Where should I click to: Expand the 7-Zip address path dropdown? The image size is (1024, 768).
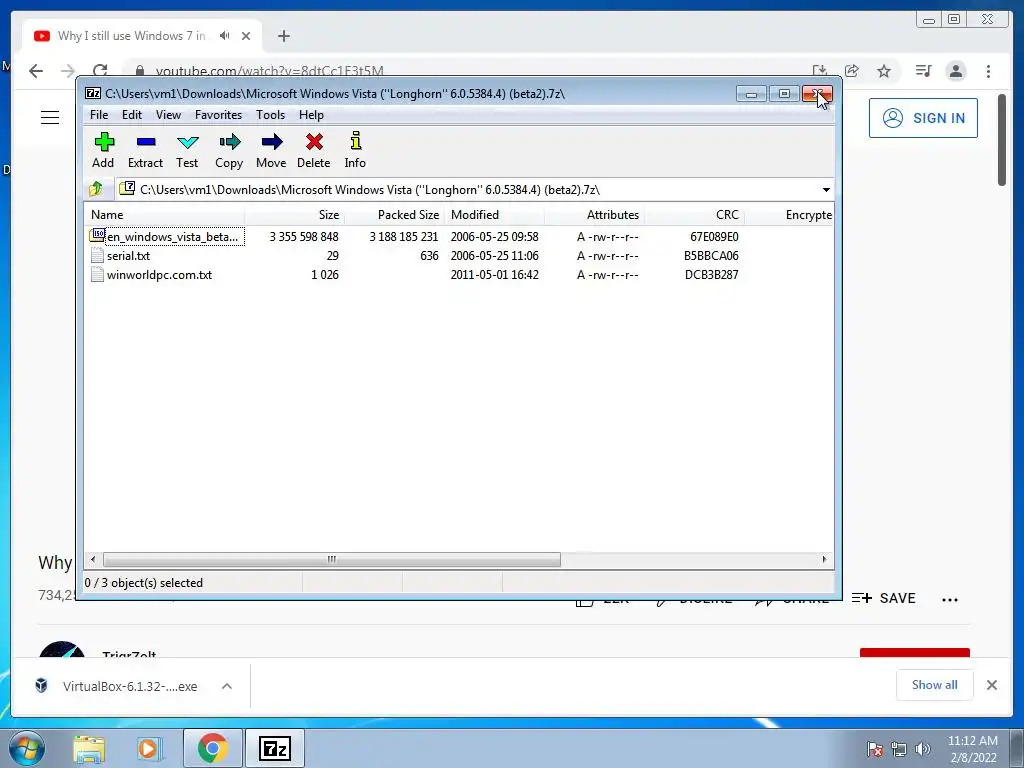(826, 190)
